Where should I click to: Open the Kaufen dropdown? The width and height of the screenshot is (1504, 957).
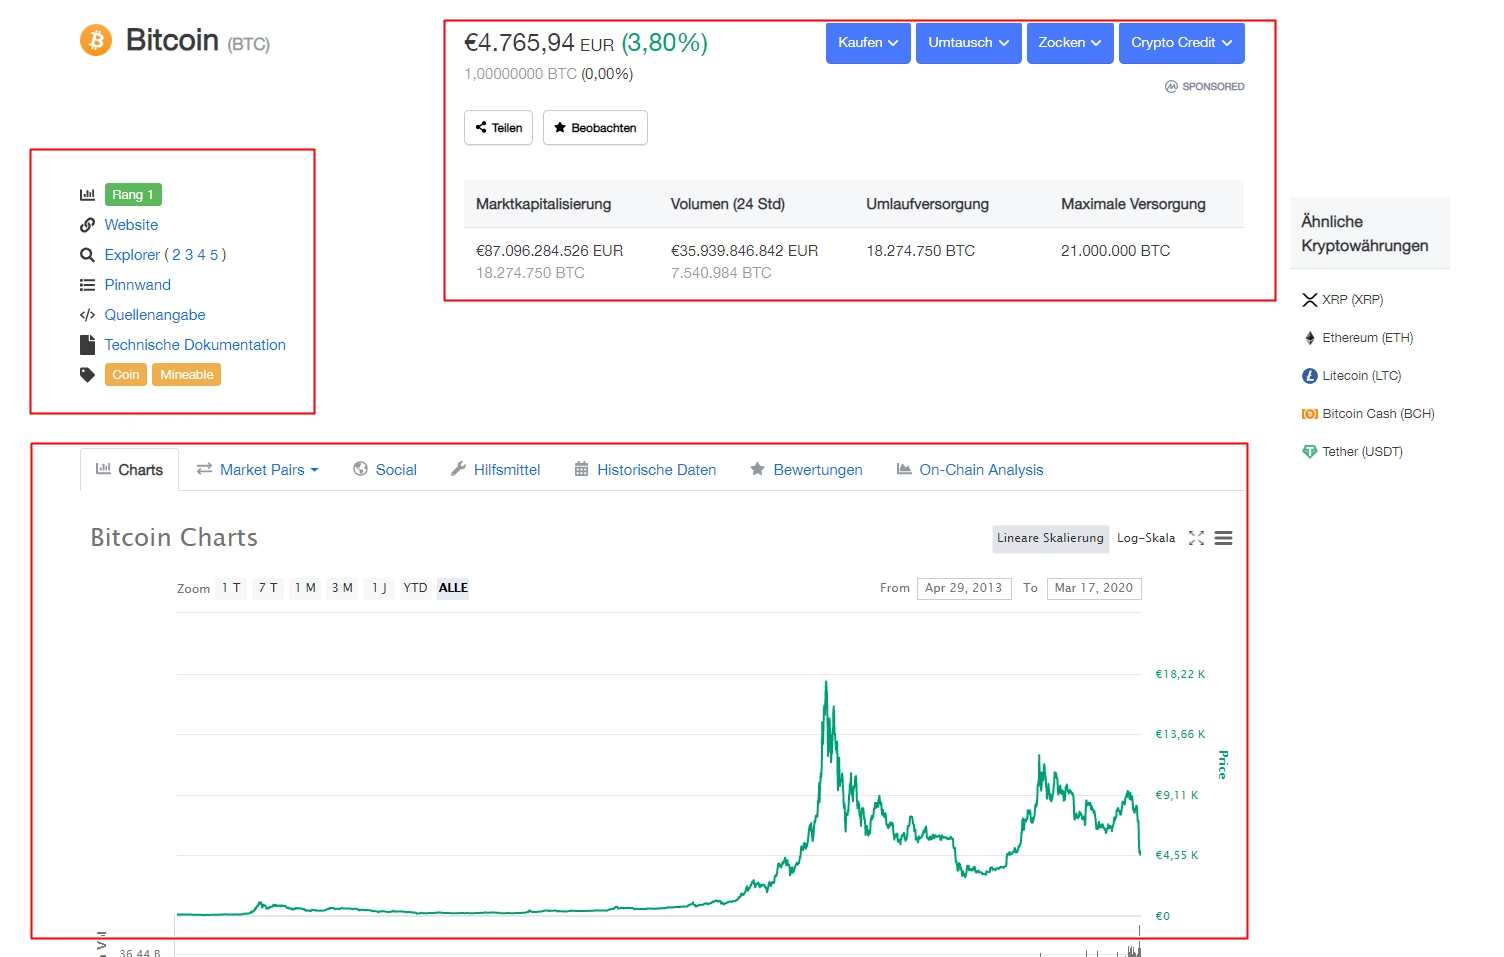coord(867,43)
